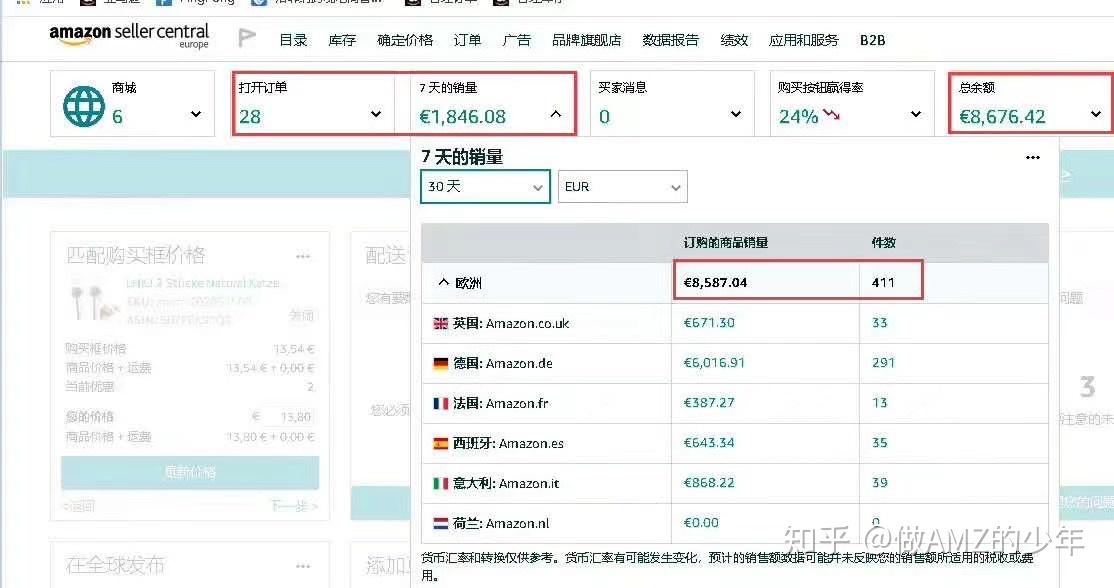Screen dimensions: 1114x588
Task: Click the Netherlands flag icon
Action: pos(440,523)
